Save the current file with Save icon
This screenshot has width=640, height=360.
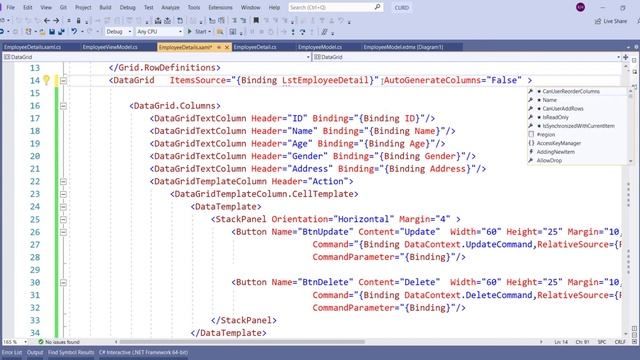click(52, 31)
